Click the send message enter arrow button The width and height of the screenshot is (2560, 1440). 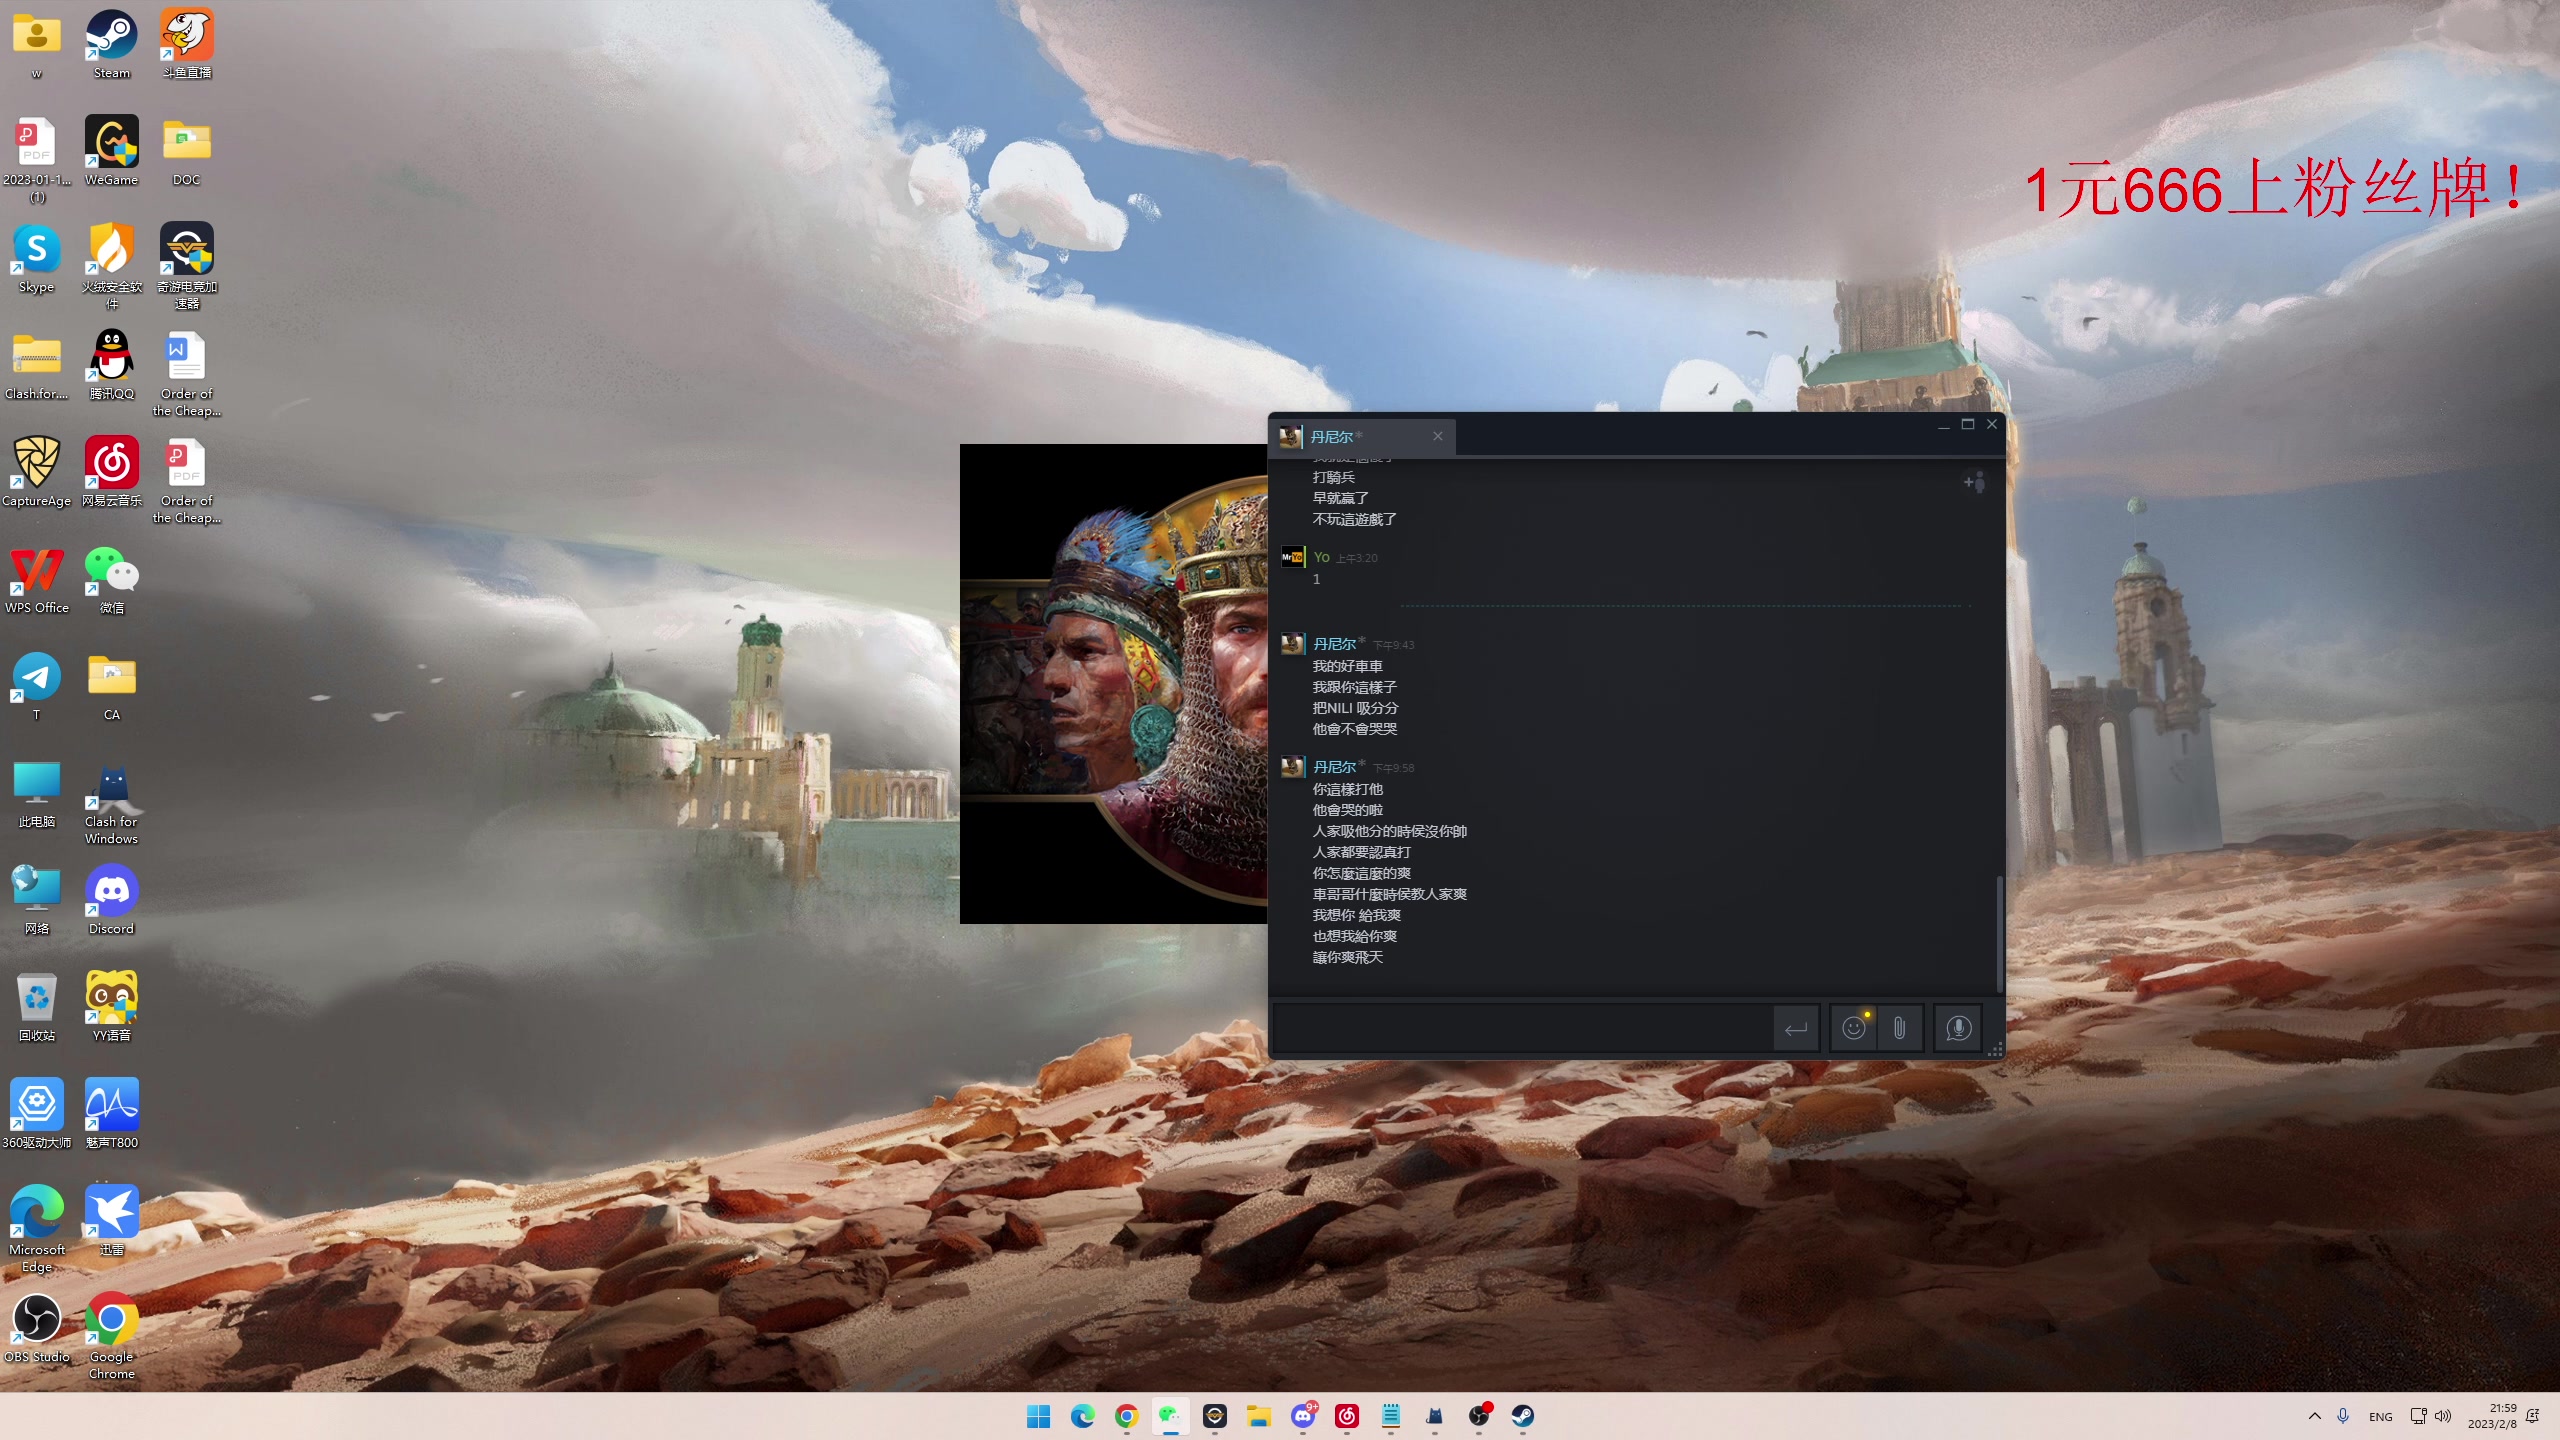click(1796, 1028)
